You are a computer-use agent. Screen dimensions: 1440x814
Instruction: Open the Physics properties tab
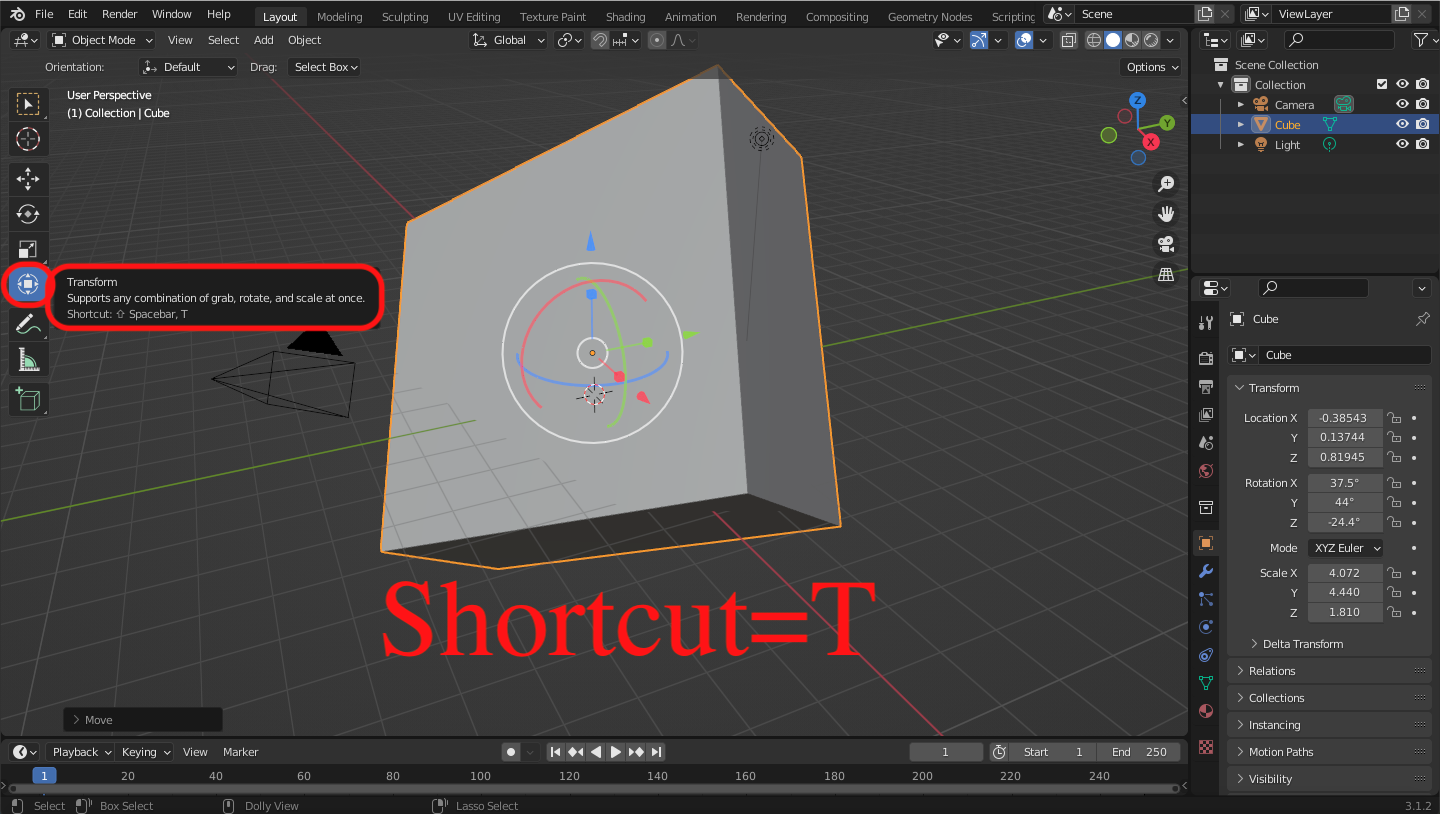tap(1206, 627)
